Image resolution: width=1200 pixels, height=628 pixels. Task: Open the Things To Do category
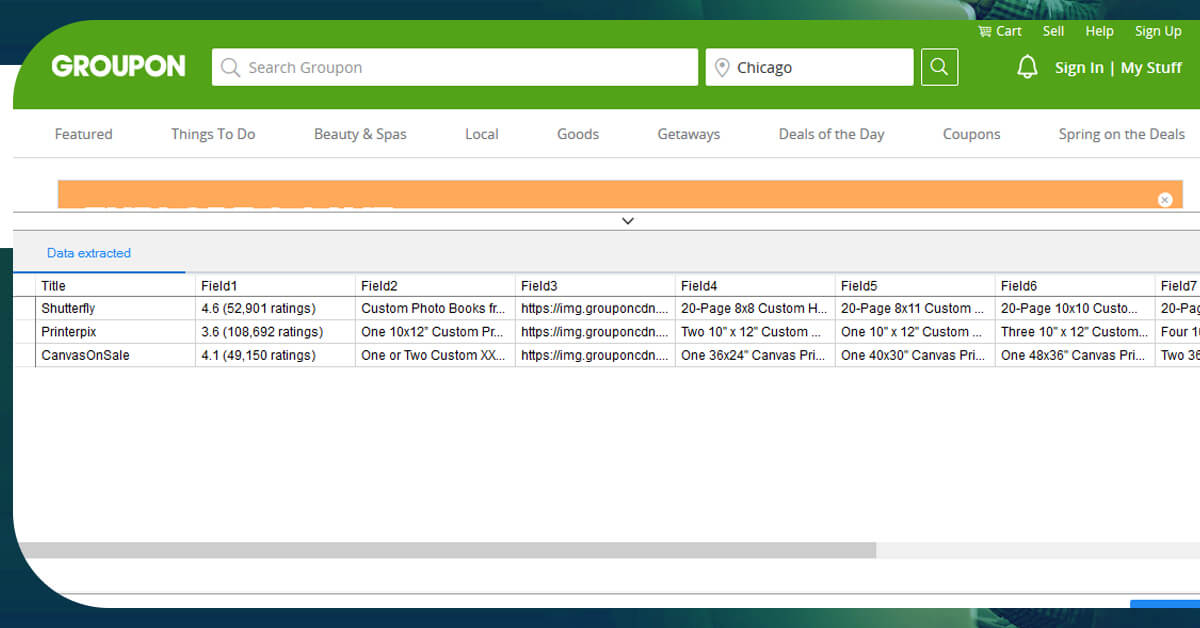pyautogui.click(x=213, y=134)
